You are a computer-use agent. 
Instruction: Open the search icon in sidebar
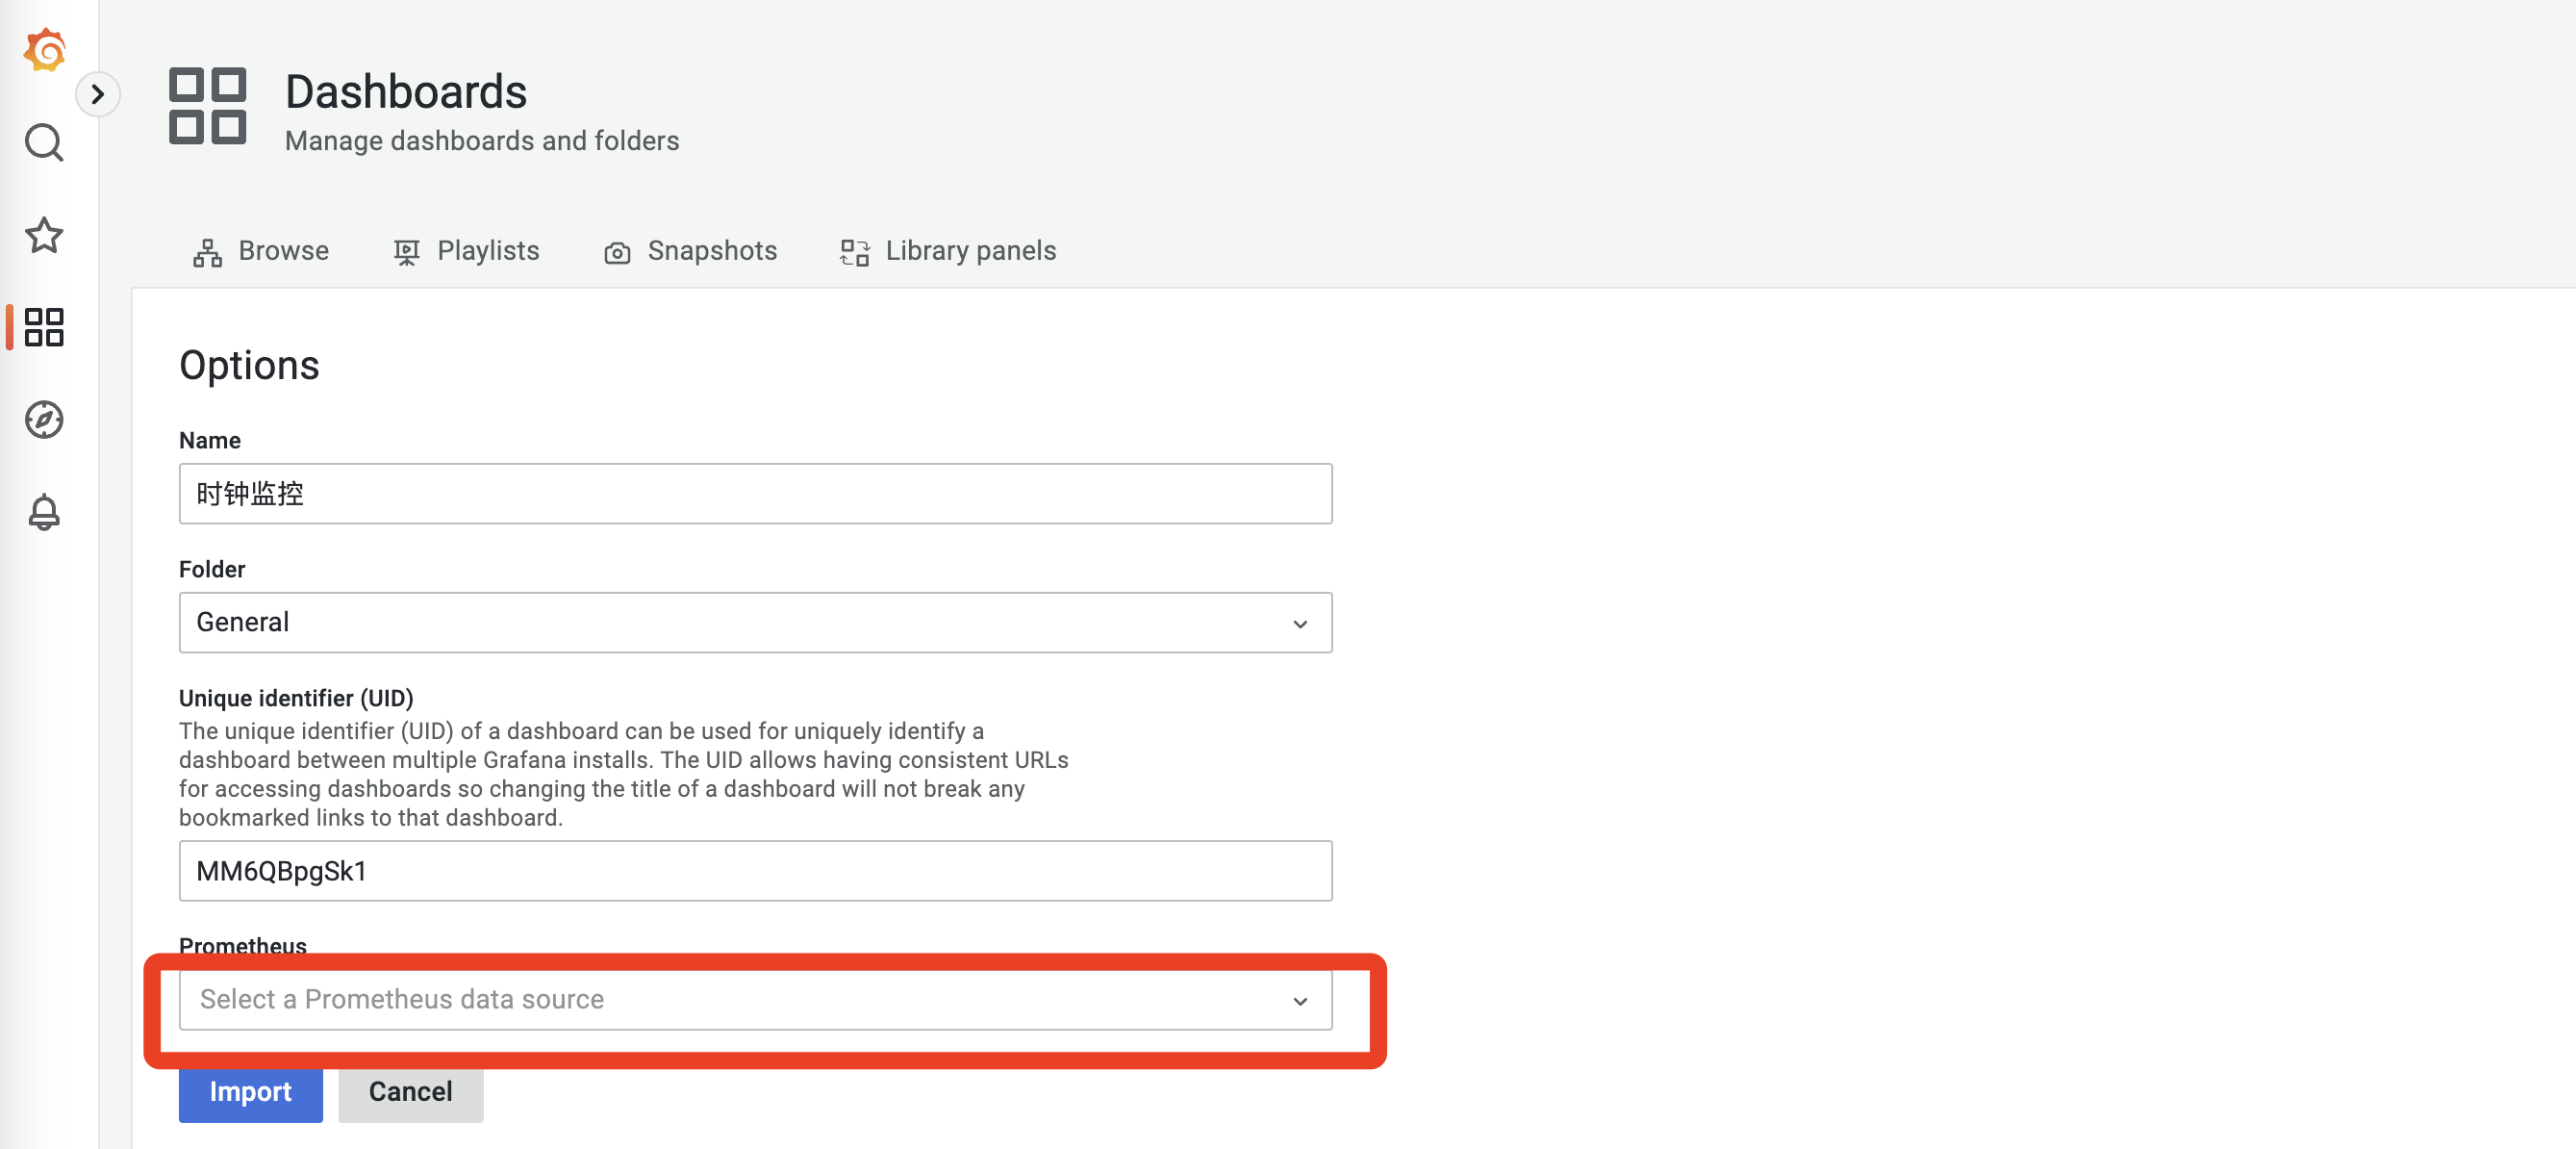[x=44, y=143]
